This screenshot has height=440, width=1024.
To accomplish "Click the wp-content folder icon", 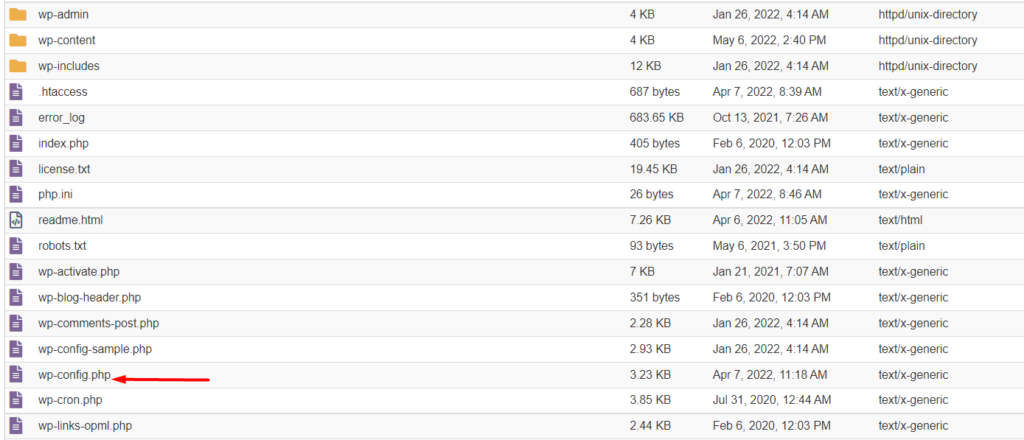I will [x=17, y=40].
